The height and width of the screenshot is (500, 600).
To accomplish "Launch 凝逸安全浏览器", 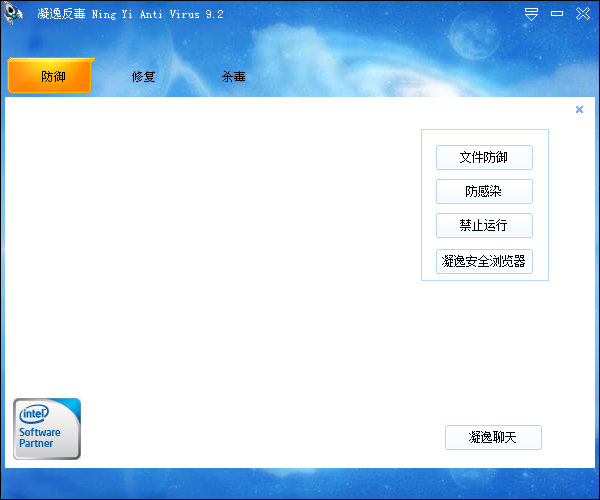I will pos(484,261).
